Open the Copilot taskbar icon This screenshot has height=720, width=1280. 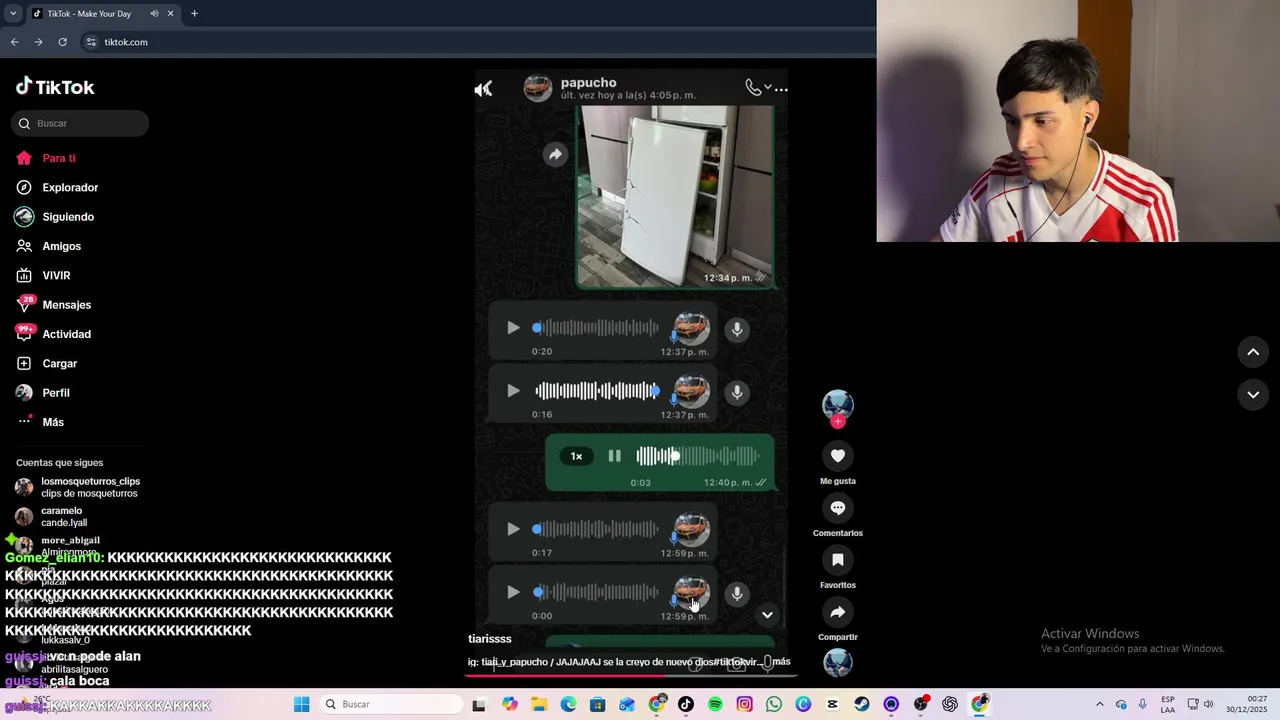click(510, 704)
